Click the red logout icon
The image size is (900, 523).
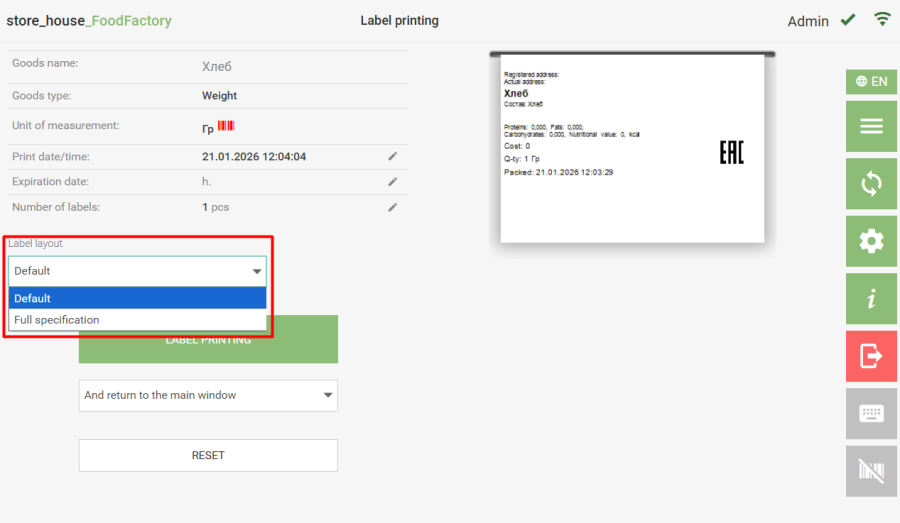[x=871, y=356]
